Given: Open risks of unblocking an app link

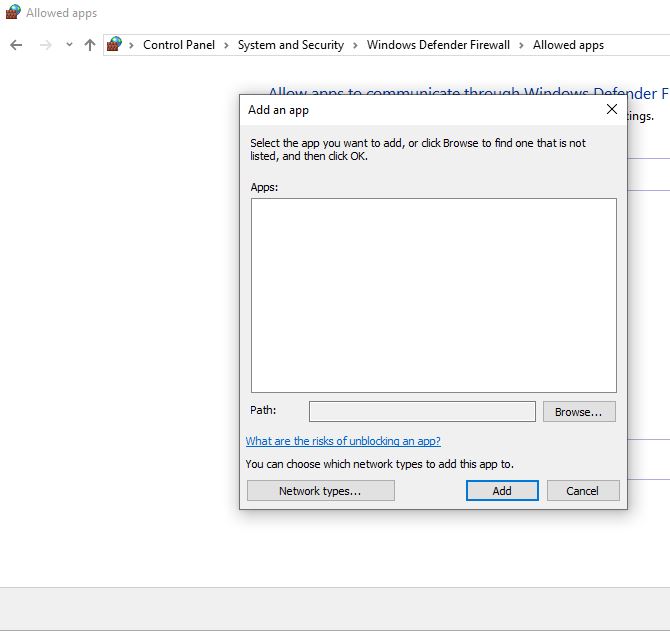Looking at the screenshot, I should (x=343, y=441).
